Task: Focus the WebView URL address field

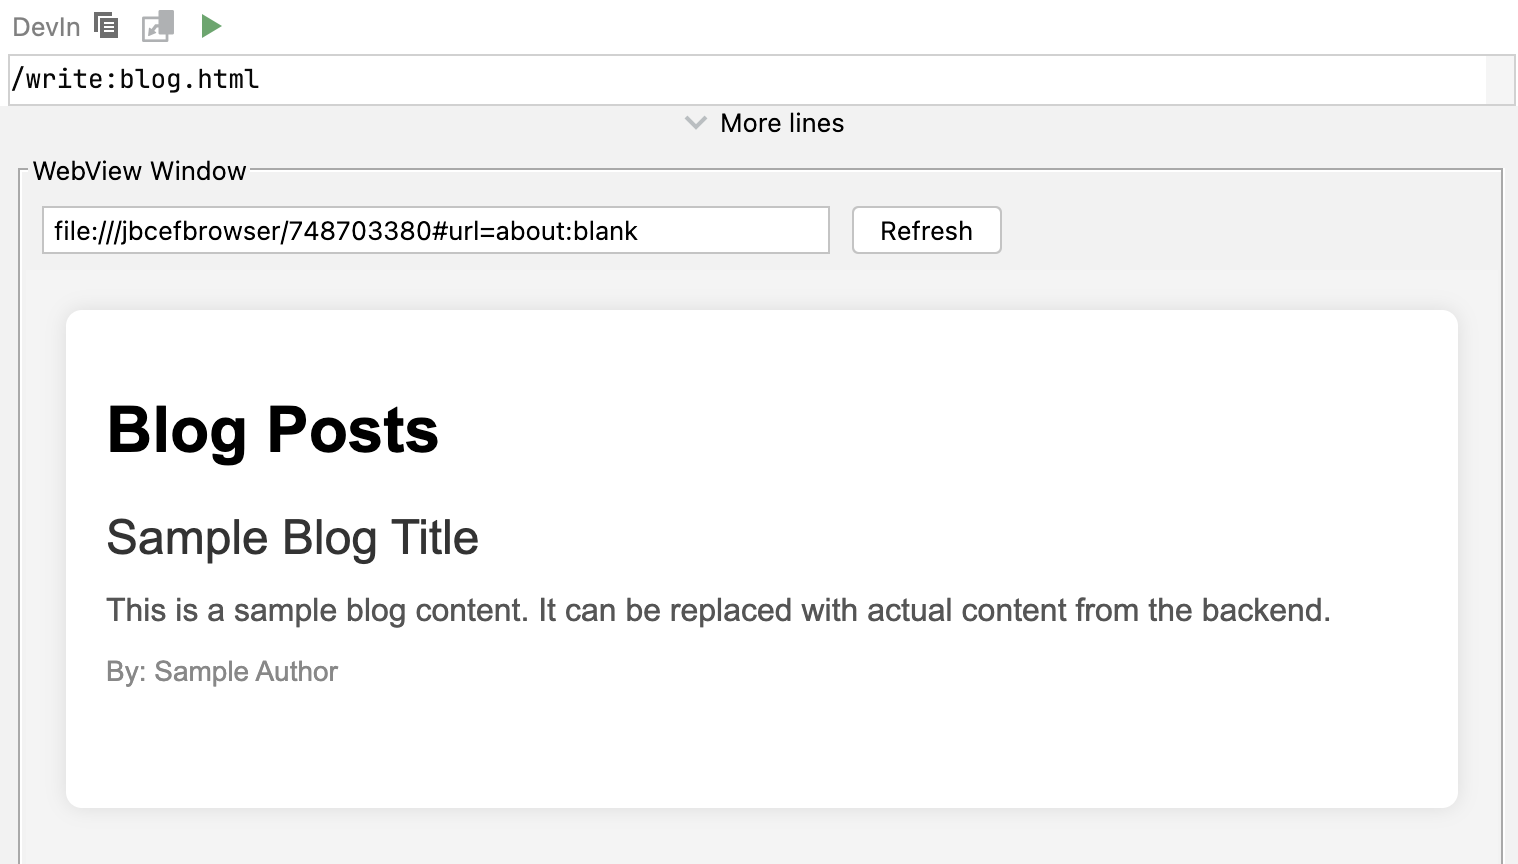Action: 436,231
